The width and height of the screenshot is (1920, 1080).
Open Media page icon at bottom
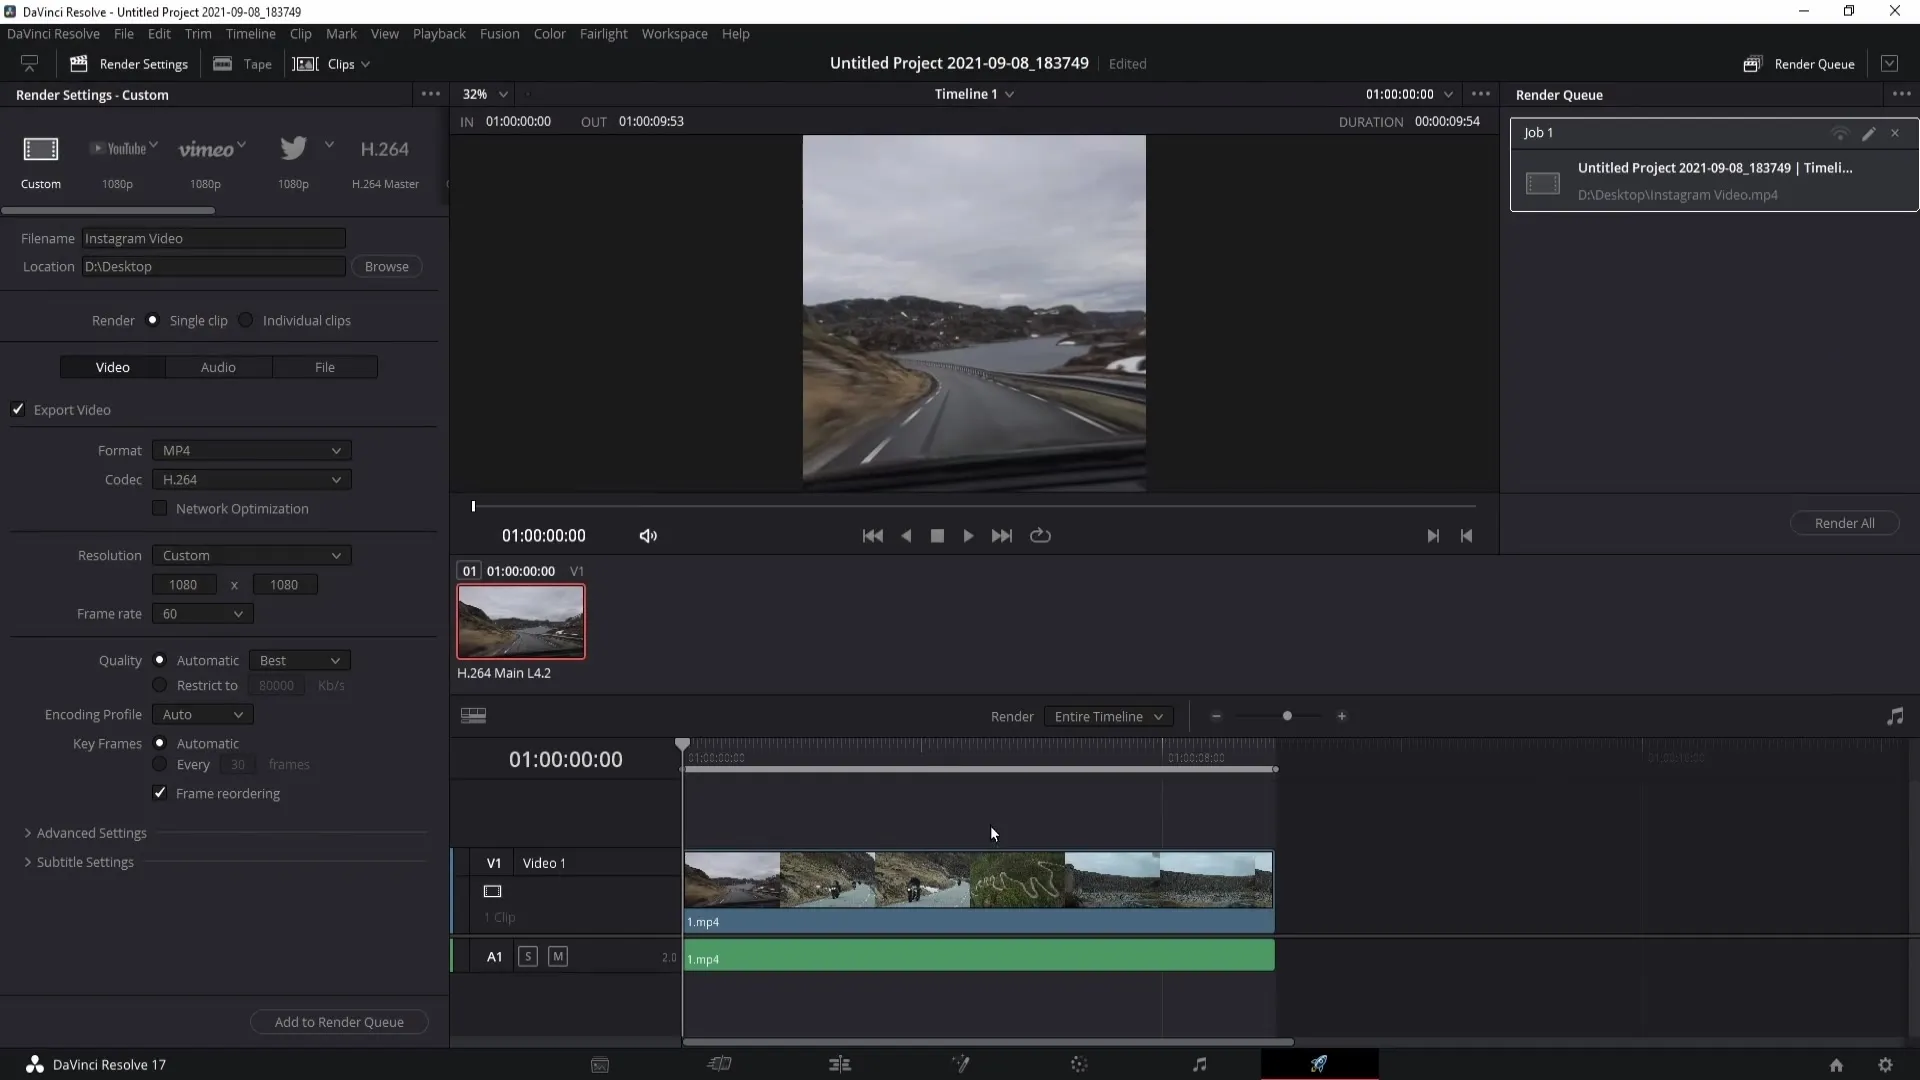(x=600, y=1065)
